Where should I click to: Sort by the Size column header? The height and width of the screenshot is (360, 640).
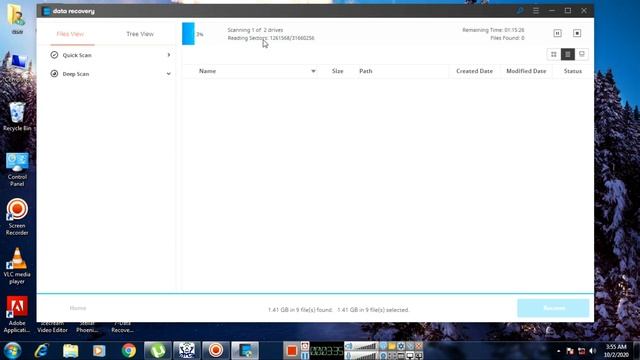(x=338, y=71)
